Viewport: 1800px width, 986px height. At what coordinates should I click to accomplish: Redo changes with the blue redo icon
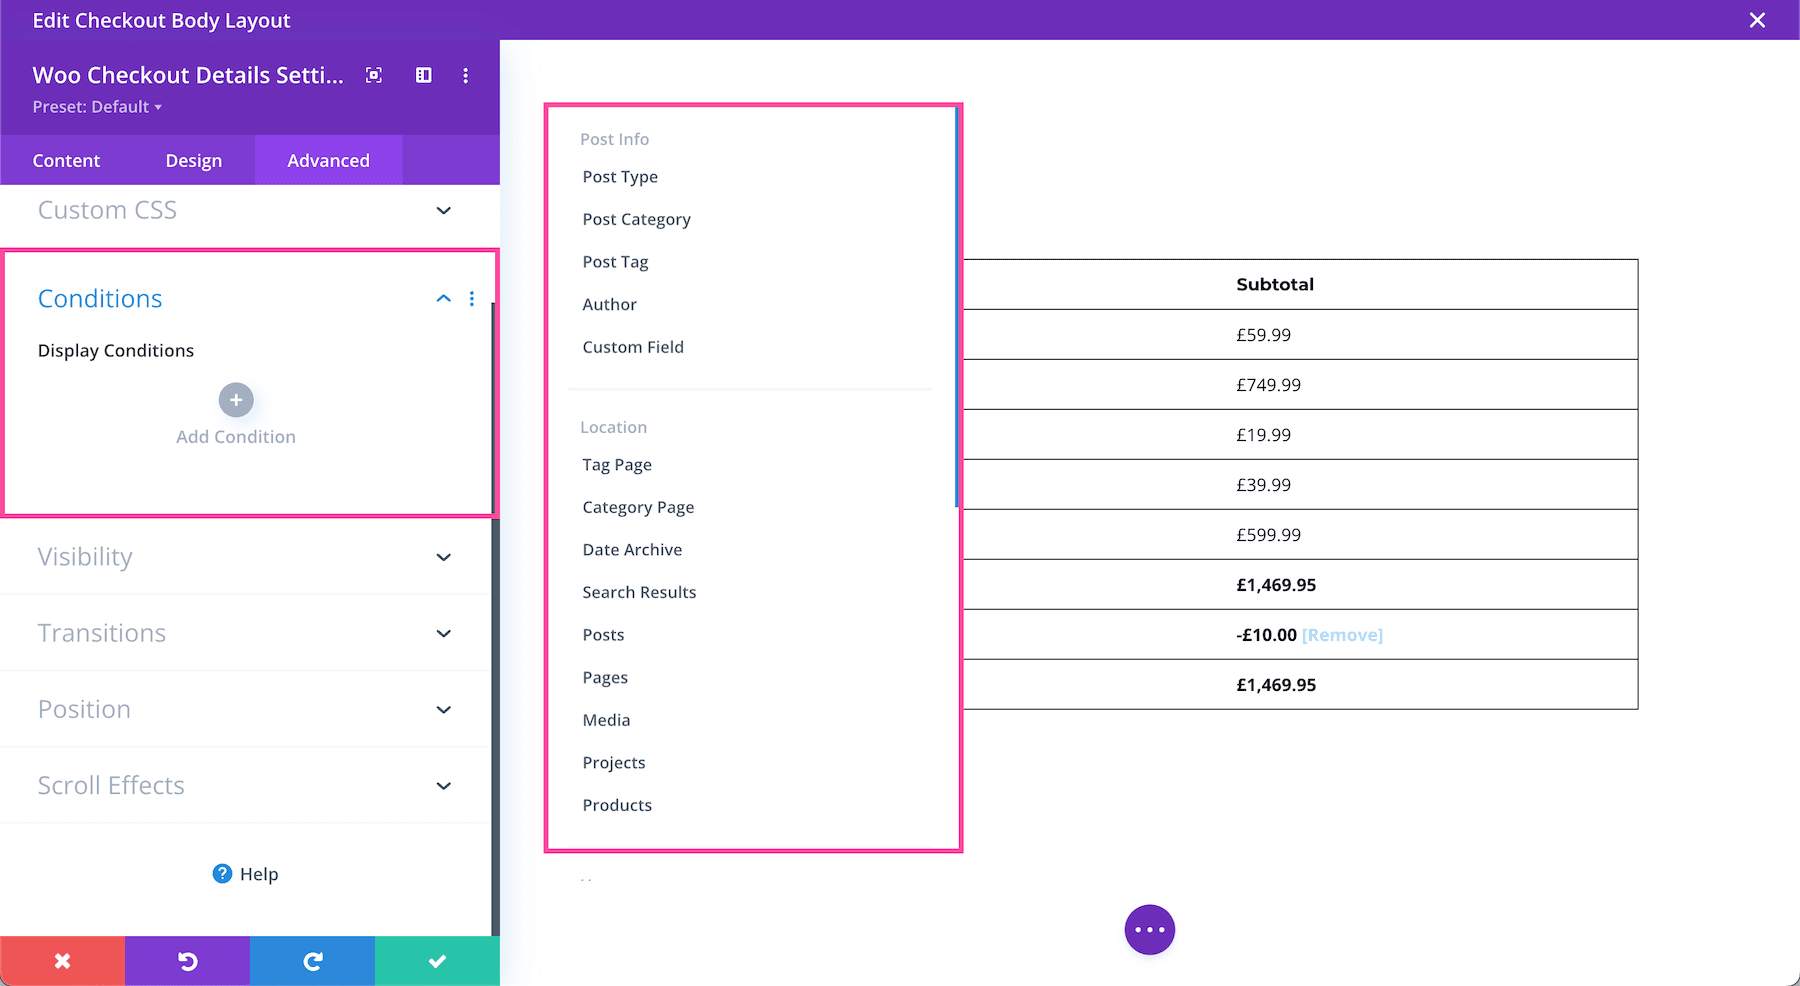312,960
